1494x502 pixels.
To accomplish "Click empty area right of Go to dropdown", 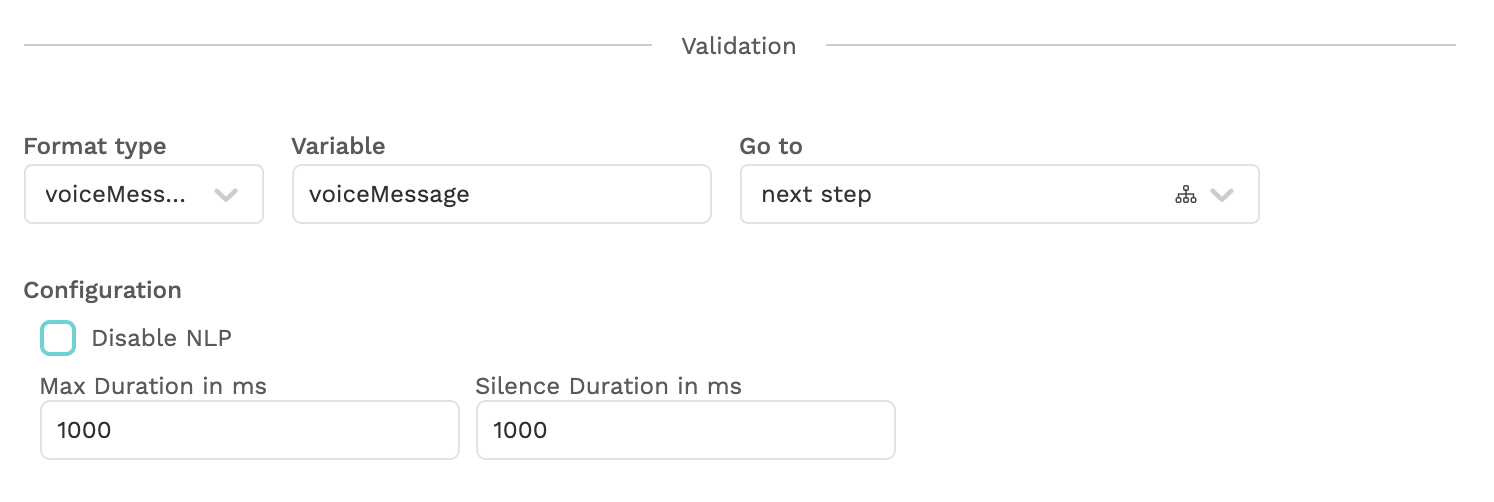I will (x=1370, y=194).
